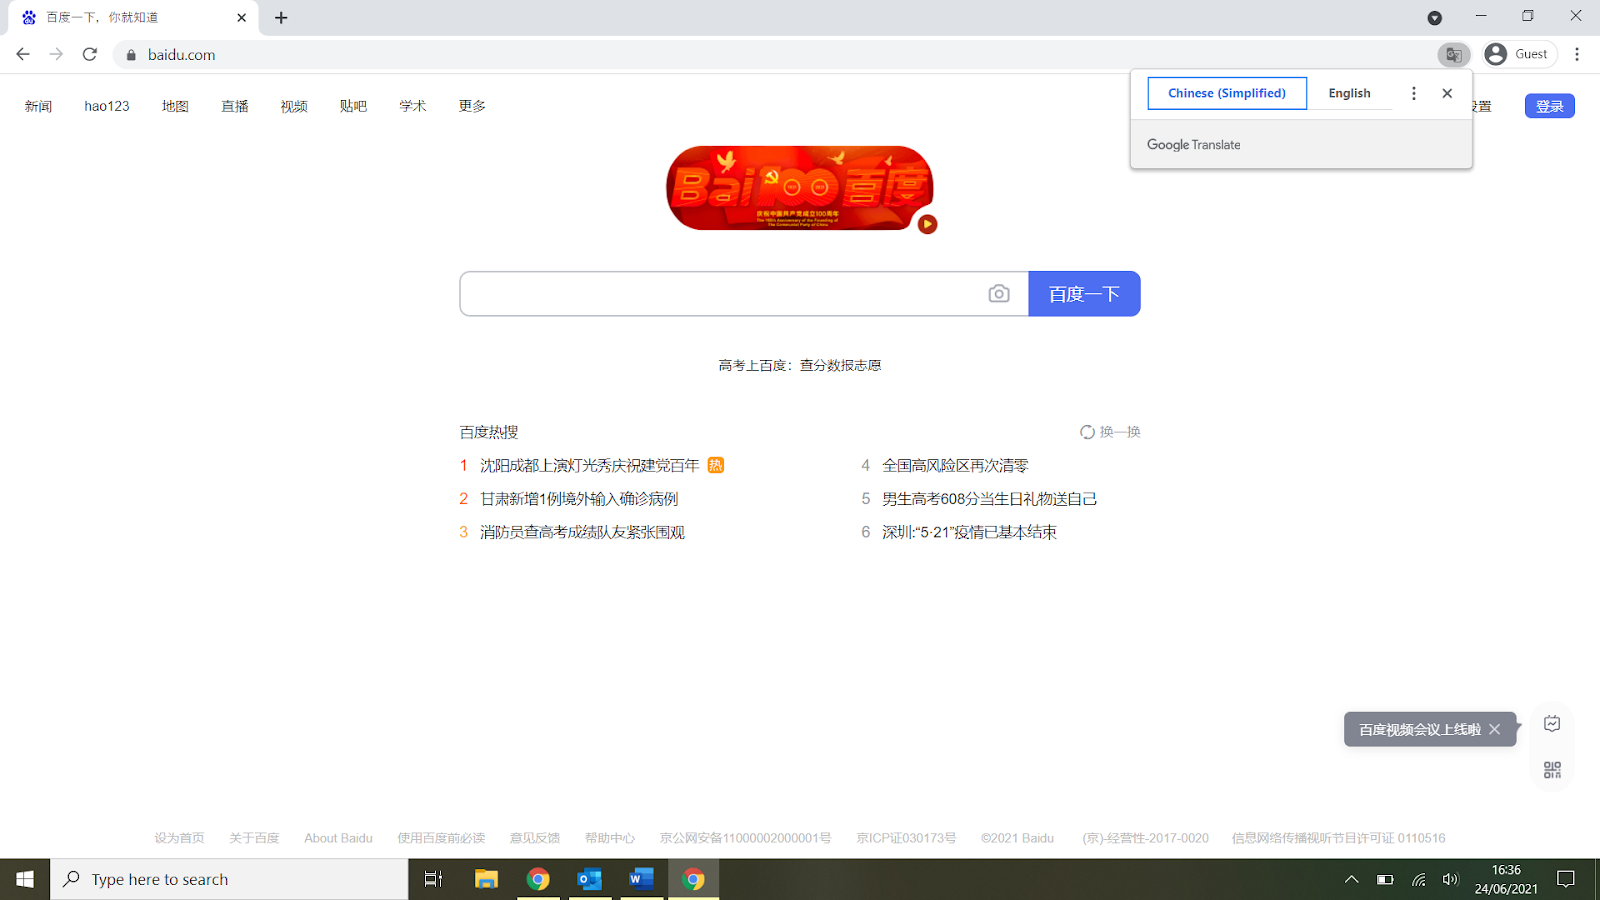This screenshot has height=900, width=1600.
Task: Click the 关于百度 footer link
Action: point(254,838)
